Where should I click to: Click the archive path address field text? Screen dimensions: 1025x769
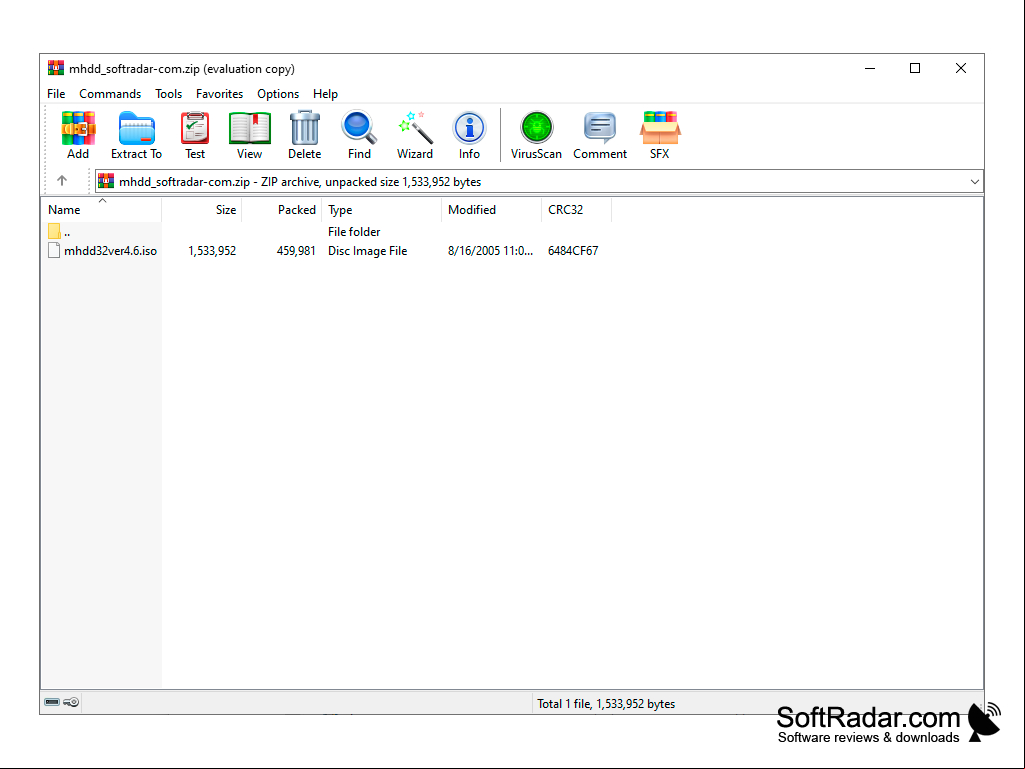[x=300, y=182]
